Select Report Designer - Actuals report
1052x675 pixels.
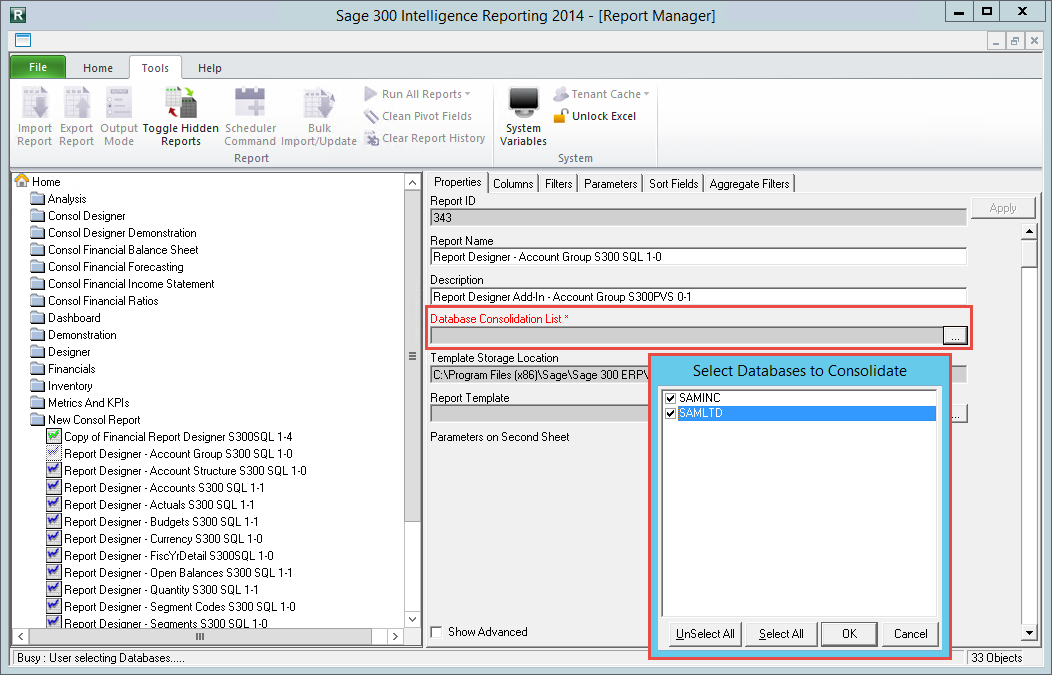coord(151,505)
